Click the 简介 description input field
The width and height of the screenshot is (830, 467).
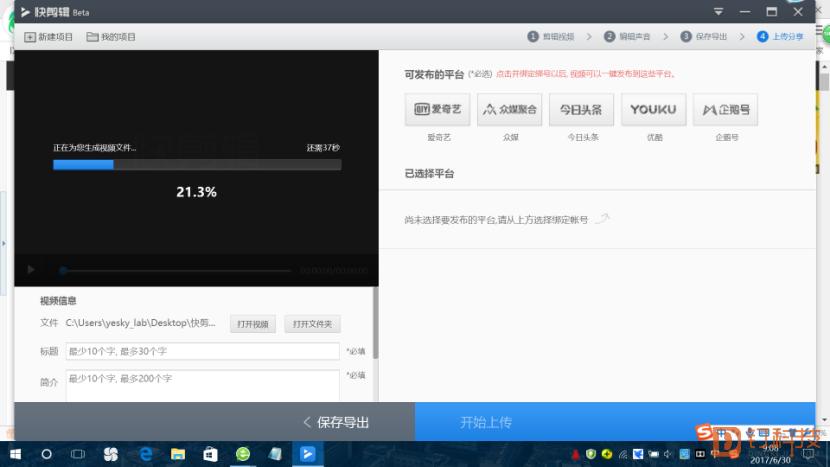pos(202,386)
